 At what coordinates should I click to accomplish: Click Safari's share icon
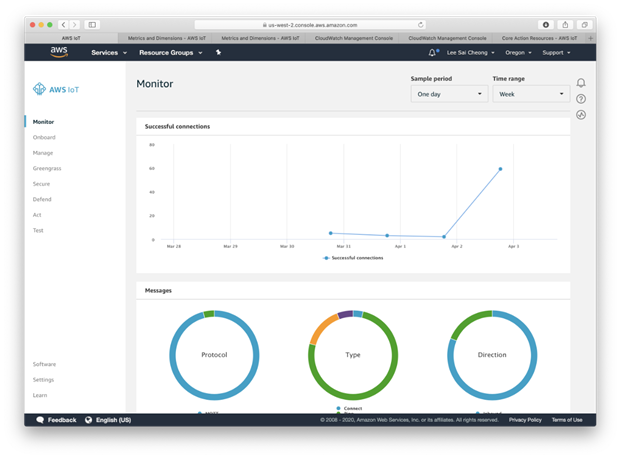tap(565, 25)
